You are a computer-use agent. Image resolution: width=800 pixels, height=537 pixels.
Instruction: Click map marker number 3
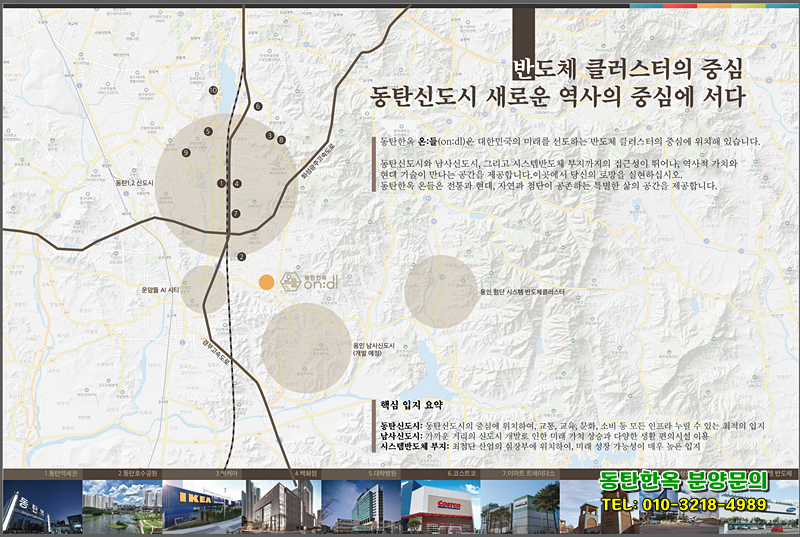click(270, 135)
